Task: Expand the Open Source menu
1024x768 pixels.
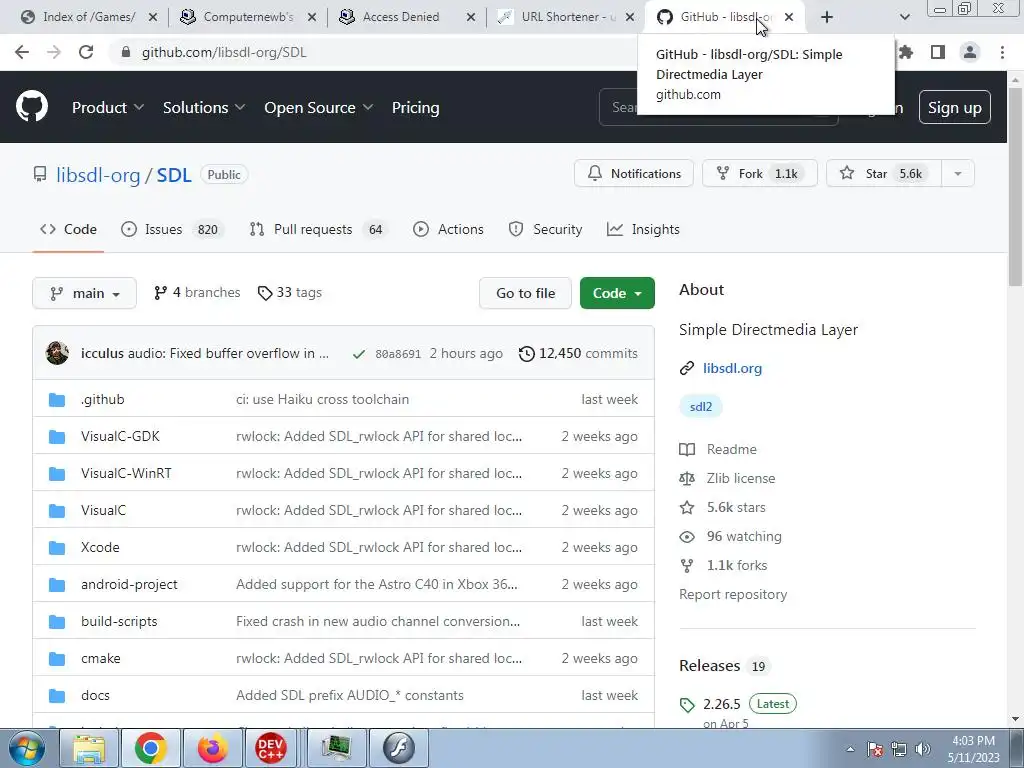Action: [x=319, y=107]
